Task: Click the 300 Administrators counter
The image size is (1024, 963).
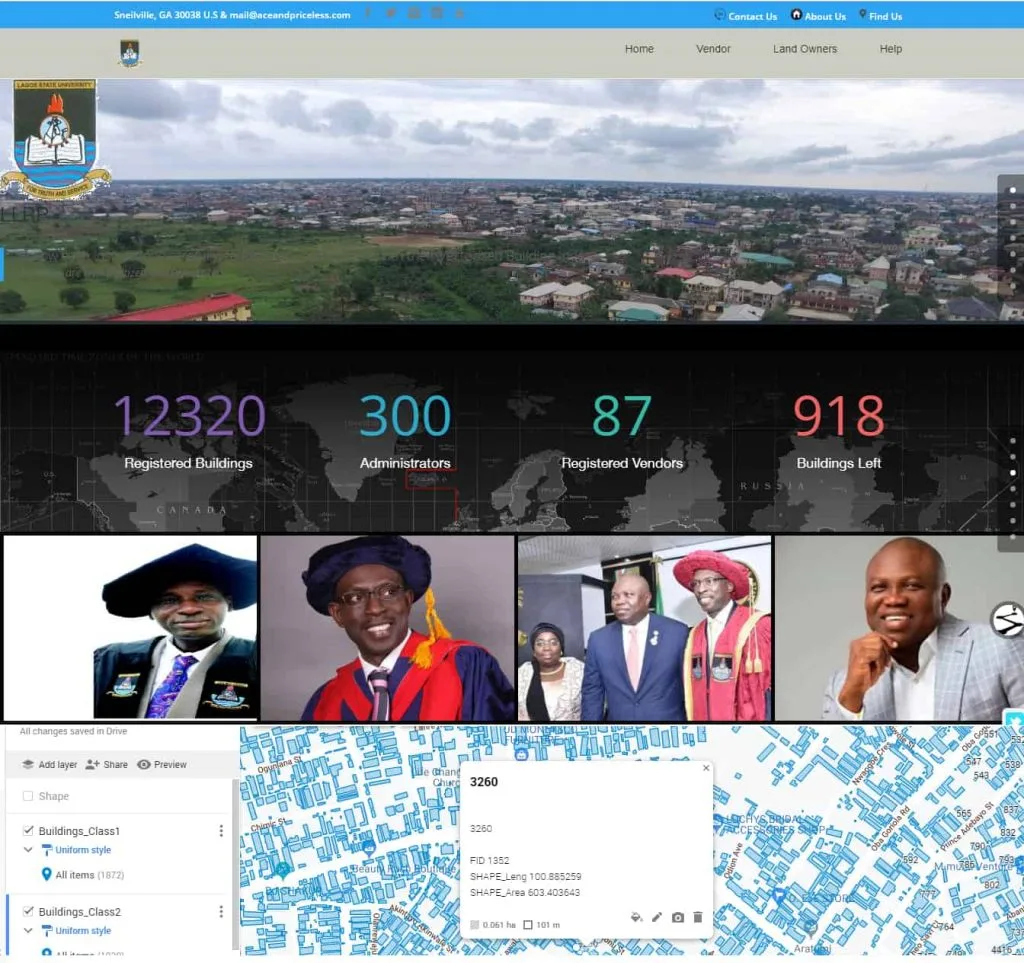Action: coord(405,431)
